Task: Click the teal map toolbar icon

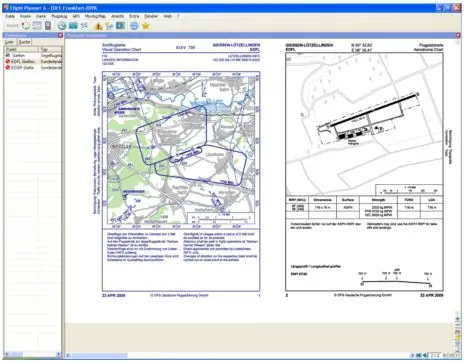Action: [73, 26]
